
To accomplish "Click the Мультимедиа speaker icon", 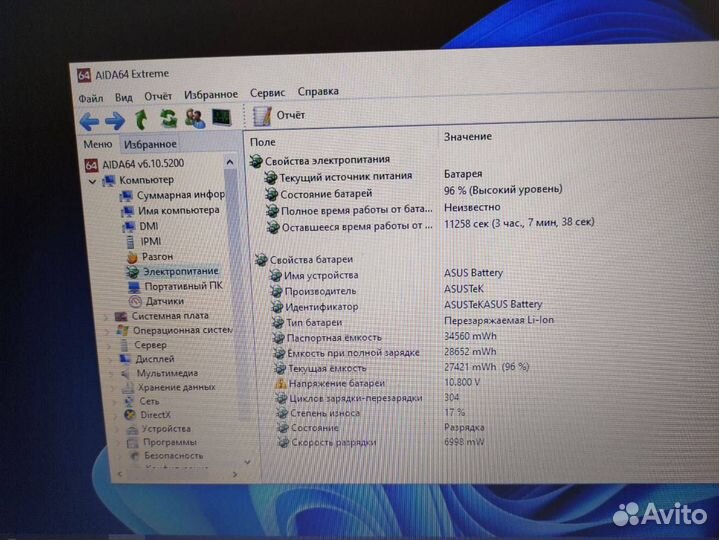I will [127, 374].
